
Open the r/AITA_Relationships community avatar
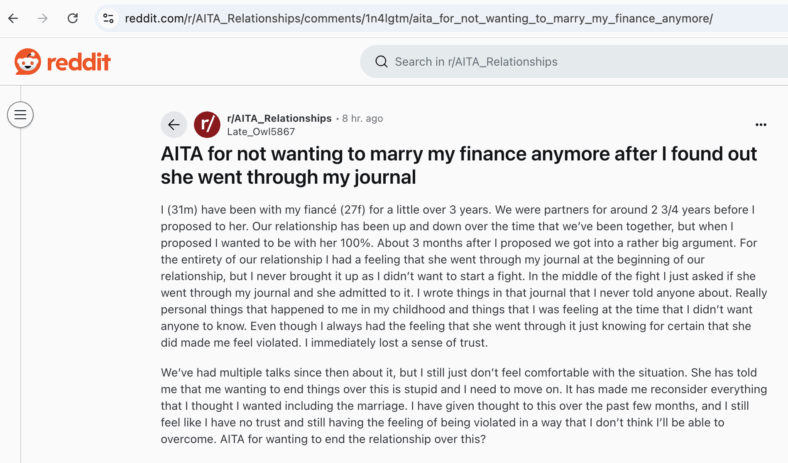pos(207,125)
